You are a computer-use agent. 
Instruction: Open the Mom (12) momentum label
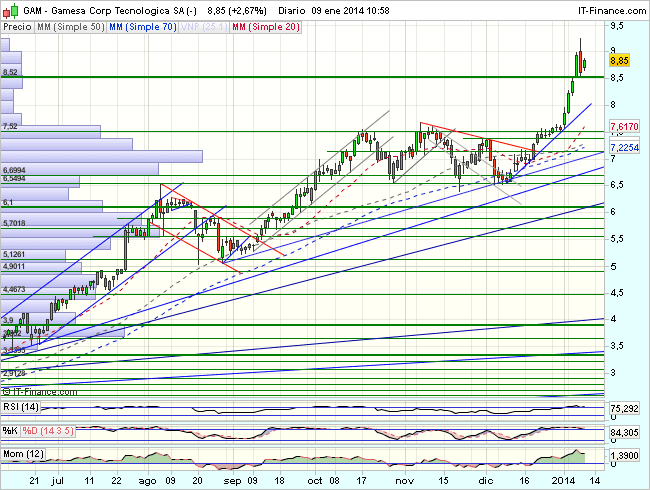pos(23,454)
